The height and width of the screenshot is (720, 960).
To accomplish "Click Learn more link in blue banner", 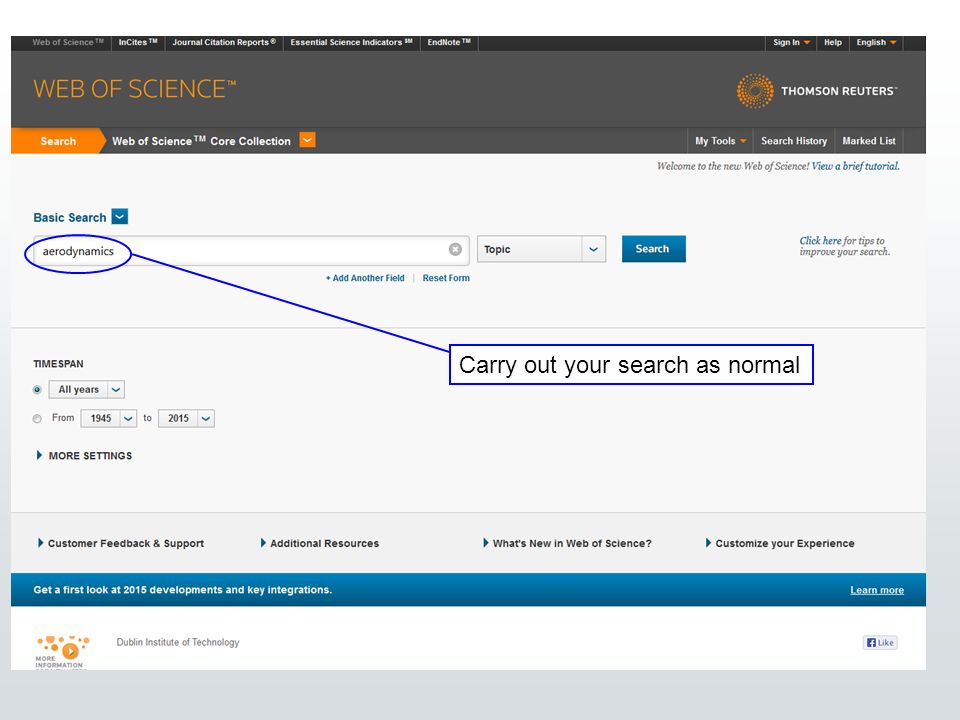I will (x=877, y=590).
